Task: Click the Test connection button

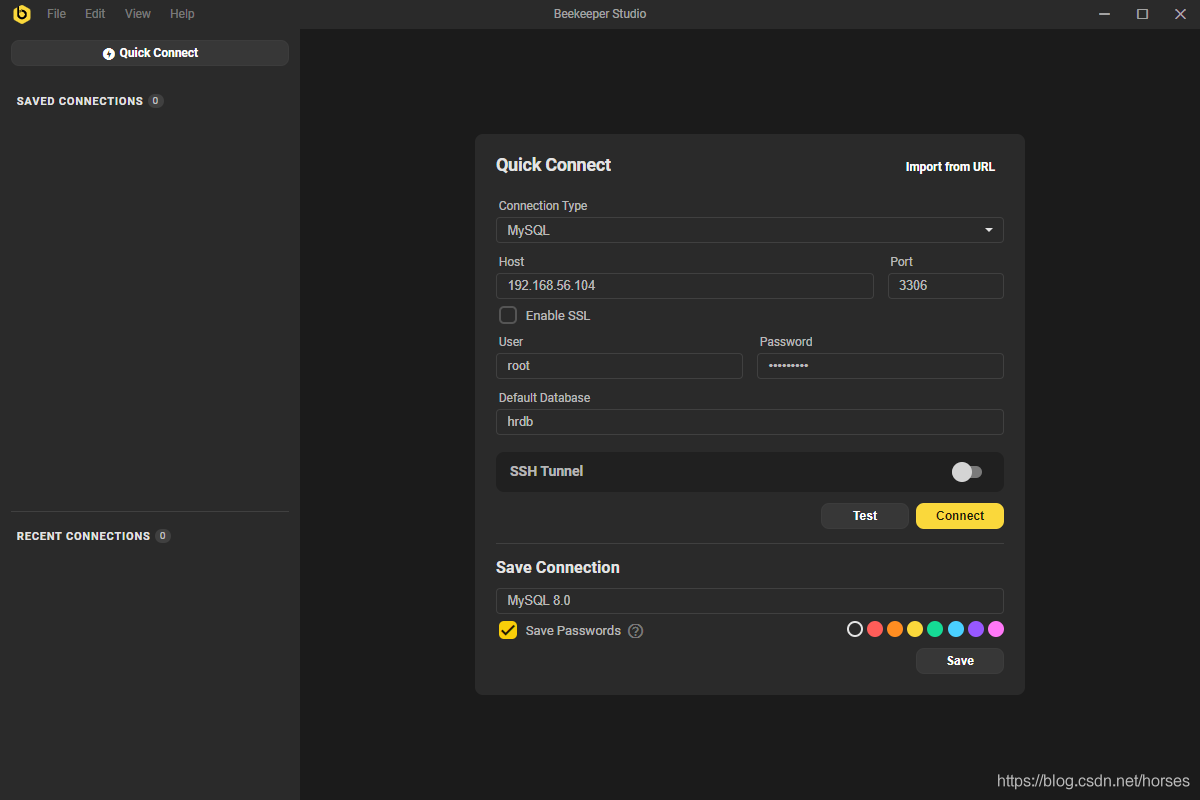Action: tap(865, 516)
